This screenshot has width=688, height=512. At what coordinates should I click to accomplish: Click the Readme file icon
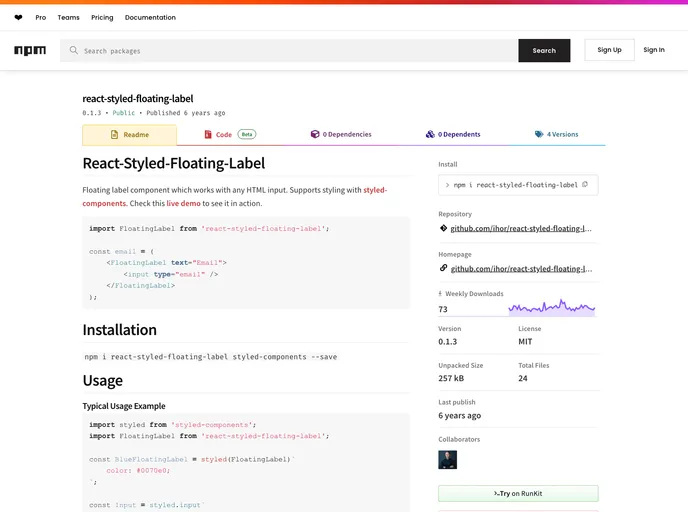coord(115,134)
